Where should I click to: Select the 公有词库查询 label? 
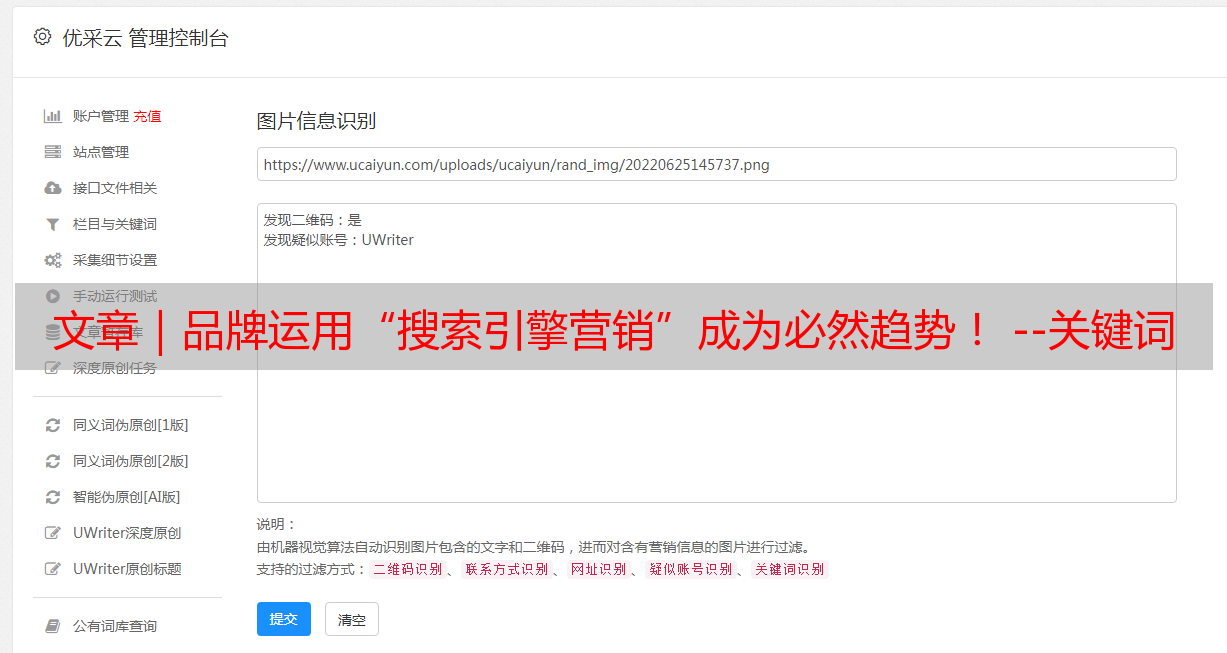[115, 626]
